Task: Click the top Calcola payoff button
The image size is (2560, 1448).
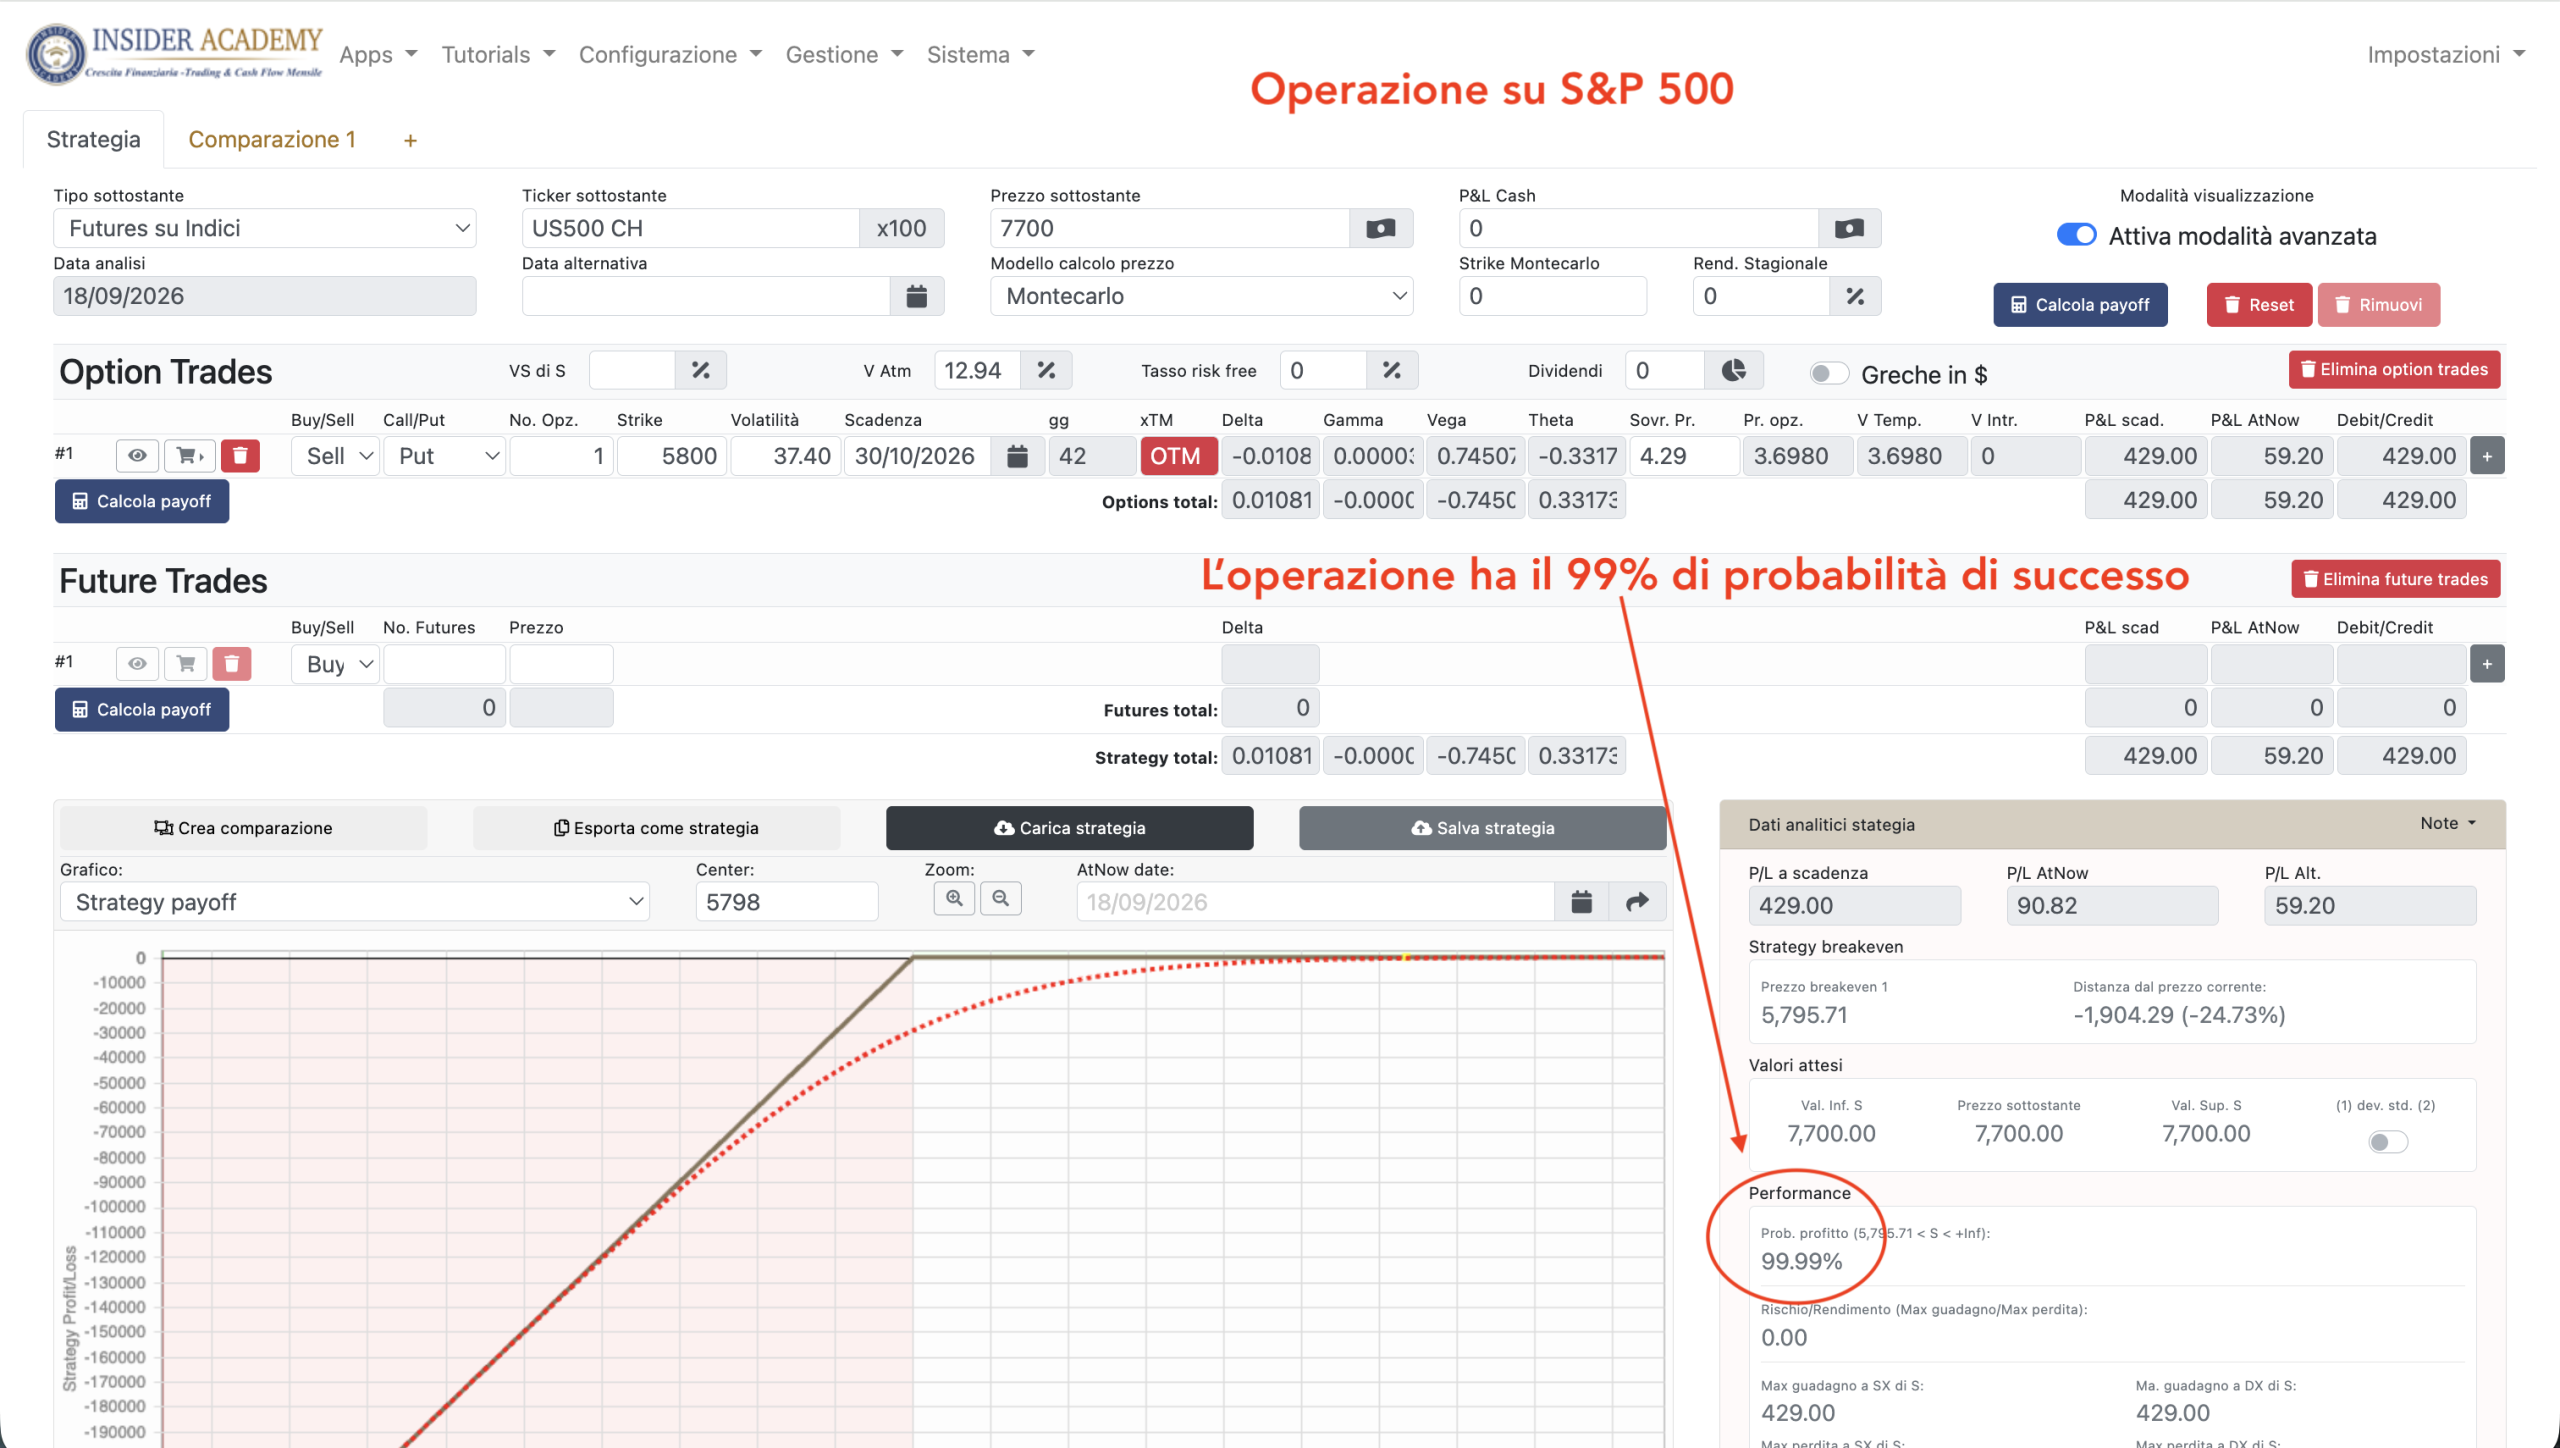Action: click(2080, 305)
